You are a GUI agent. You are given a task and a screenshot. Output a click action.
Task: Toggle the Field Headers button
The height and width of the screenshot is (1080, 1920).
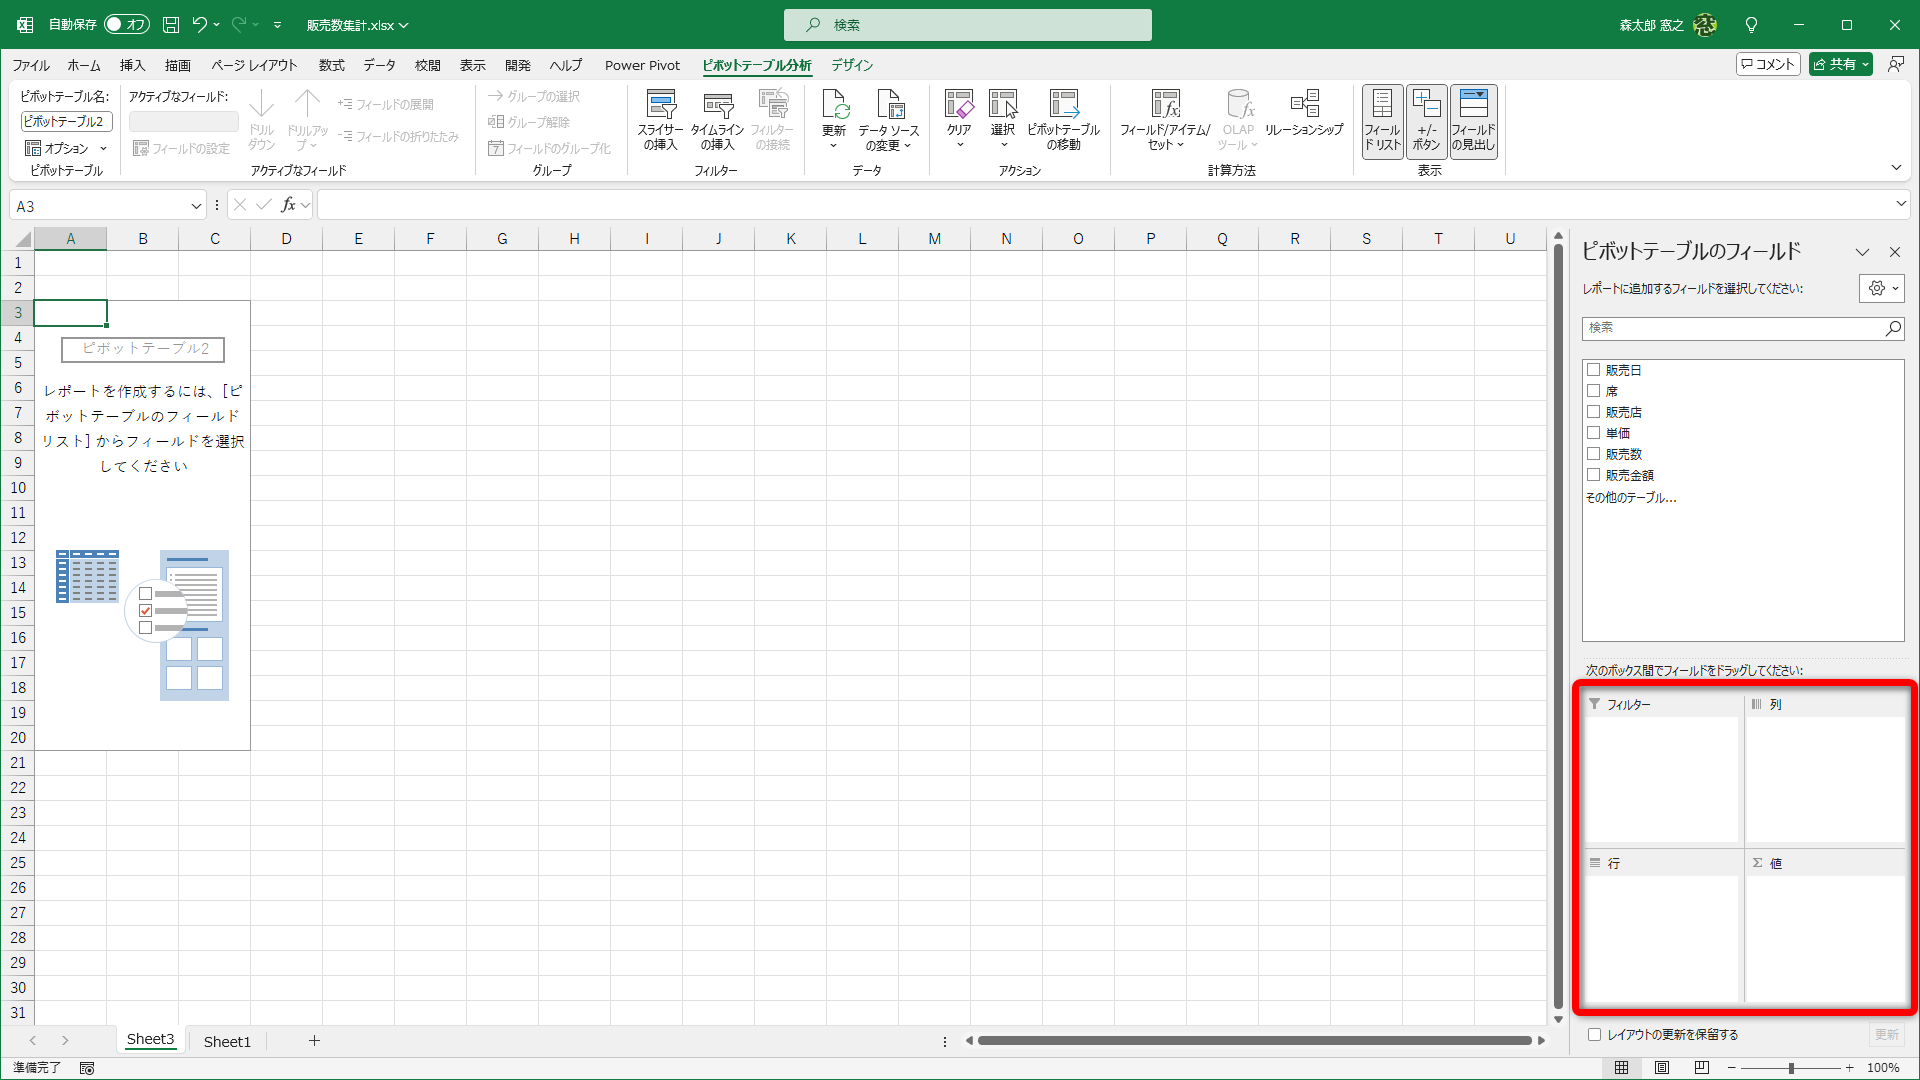[1473, 120]
